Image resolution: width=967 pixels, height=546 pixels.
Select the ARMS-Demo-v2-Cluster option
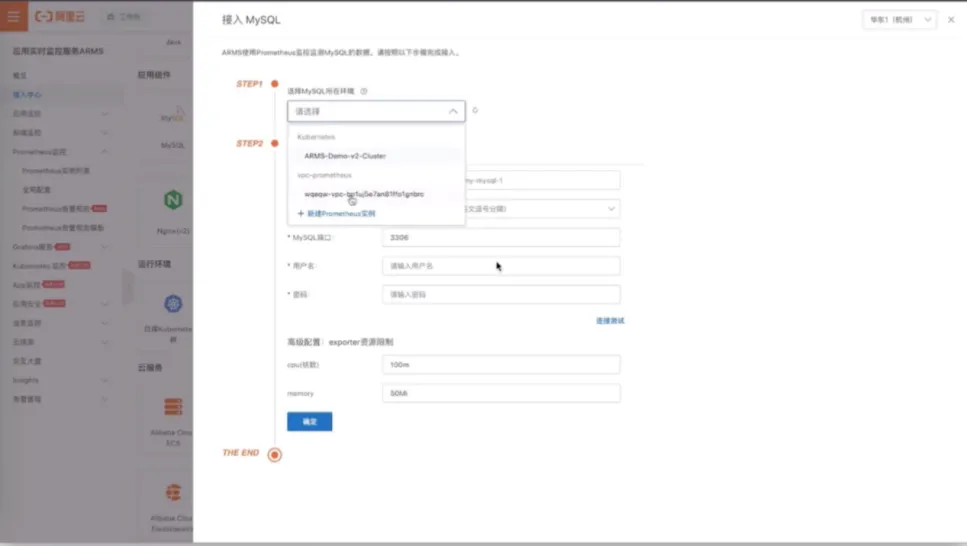point(376,156)
